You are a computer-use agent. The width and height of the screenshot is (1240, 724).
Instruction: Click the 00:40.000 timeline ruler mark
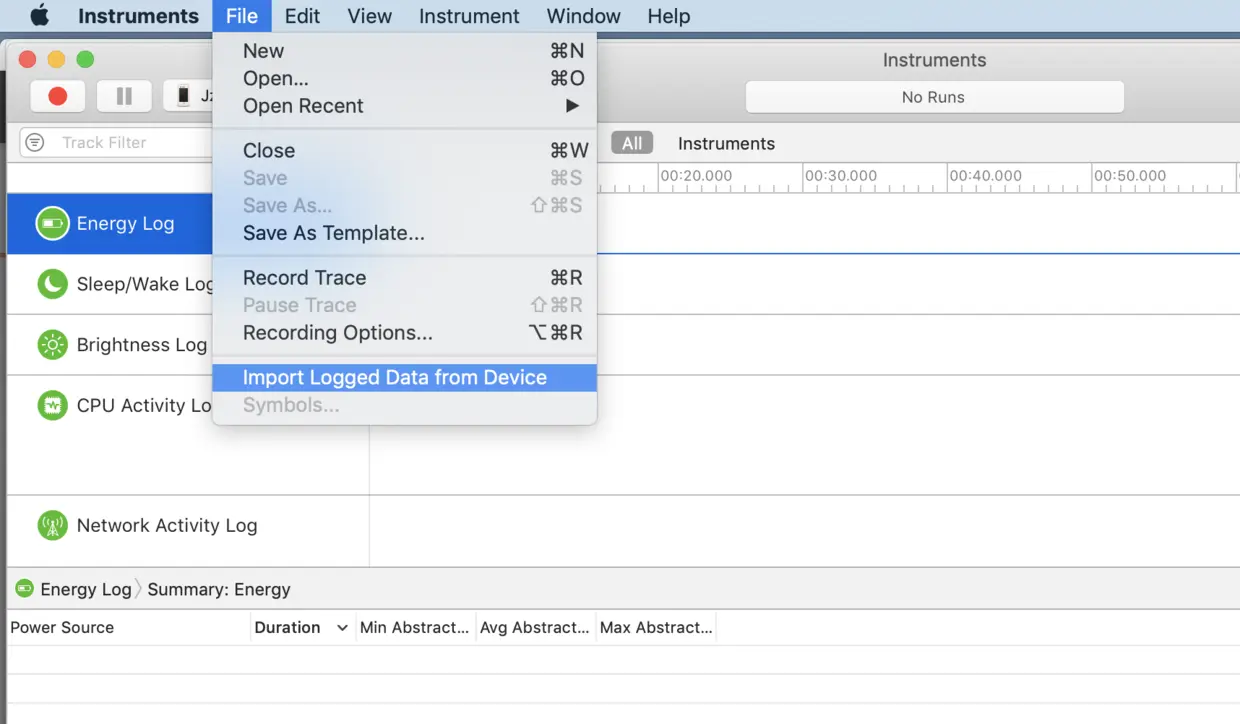(986, 176)
